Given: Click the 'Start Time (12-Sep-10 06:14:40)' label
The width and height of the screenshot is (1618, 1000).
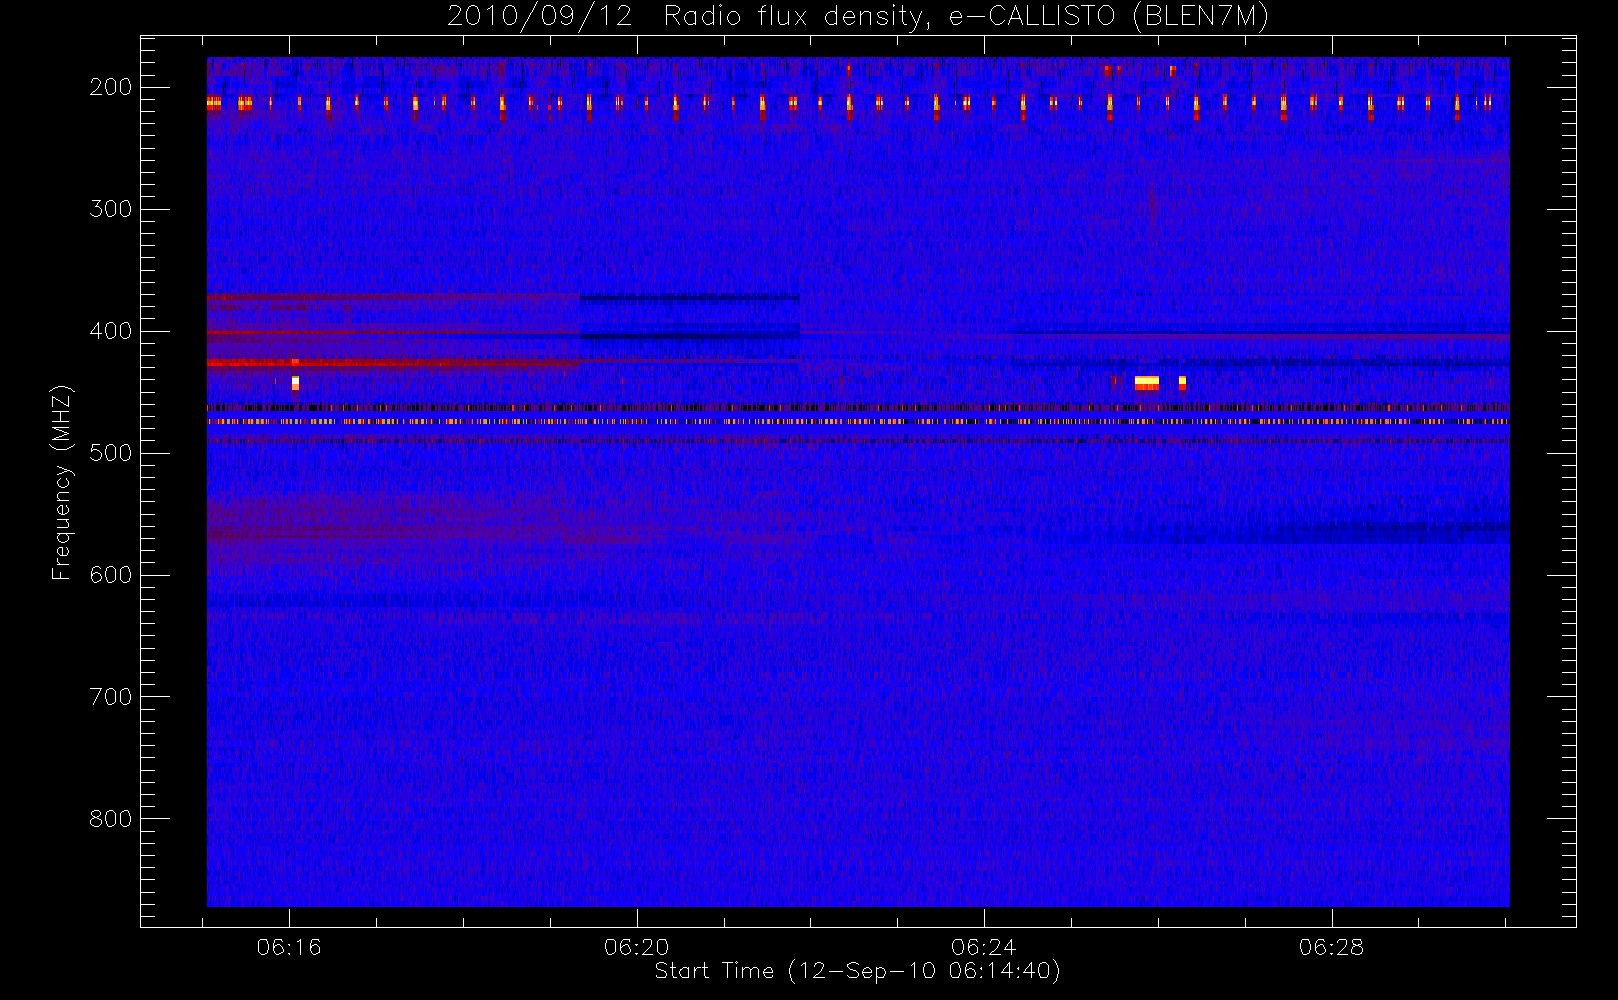Looking at the screenshot, I should coord(857,970).
